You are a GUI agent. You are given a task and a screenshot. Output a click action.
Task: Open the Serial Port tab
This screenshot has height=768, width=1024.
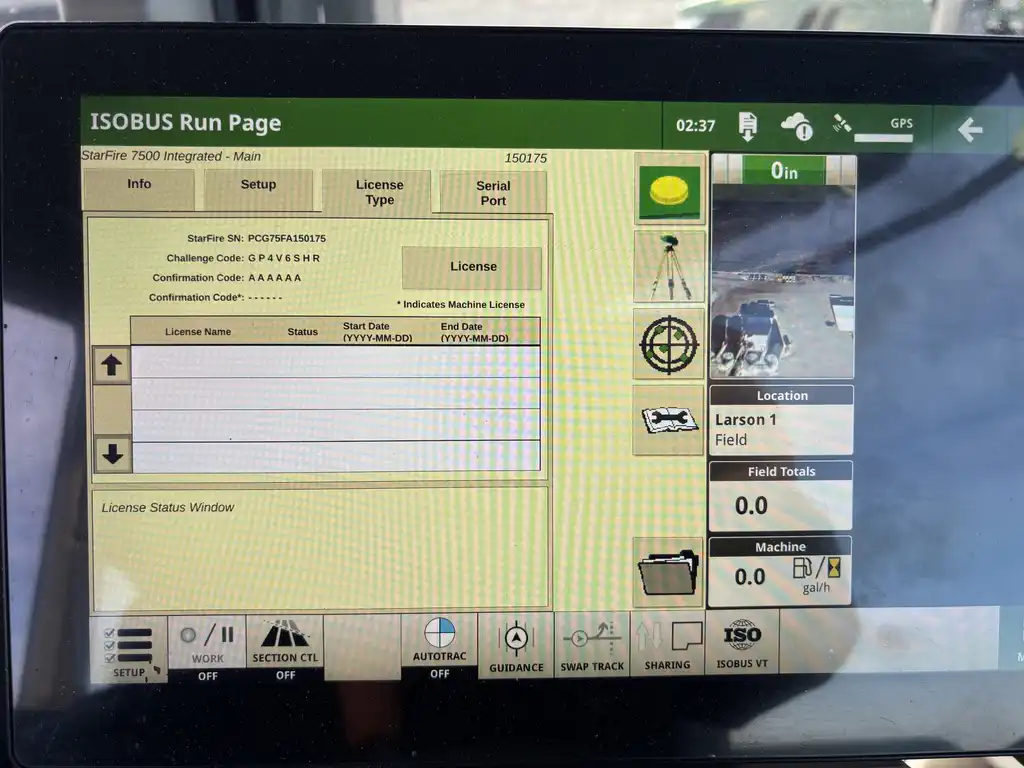[x=493, y=193]
